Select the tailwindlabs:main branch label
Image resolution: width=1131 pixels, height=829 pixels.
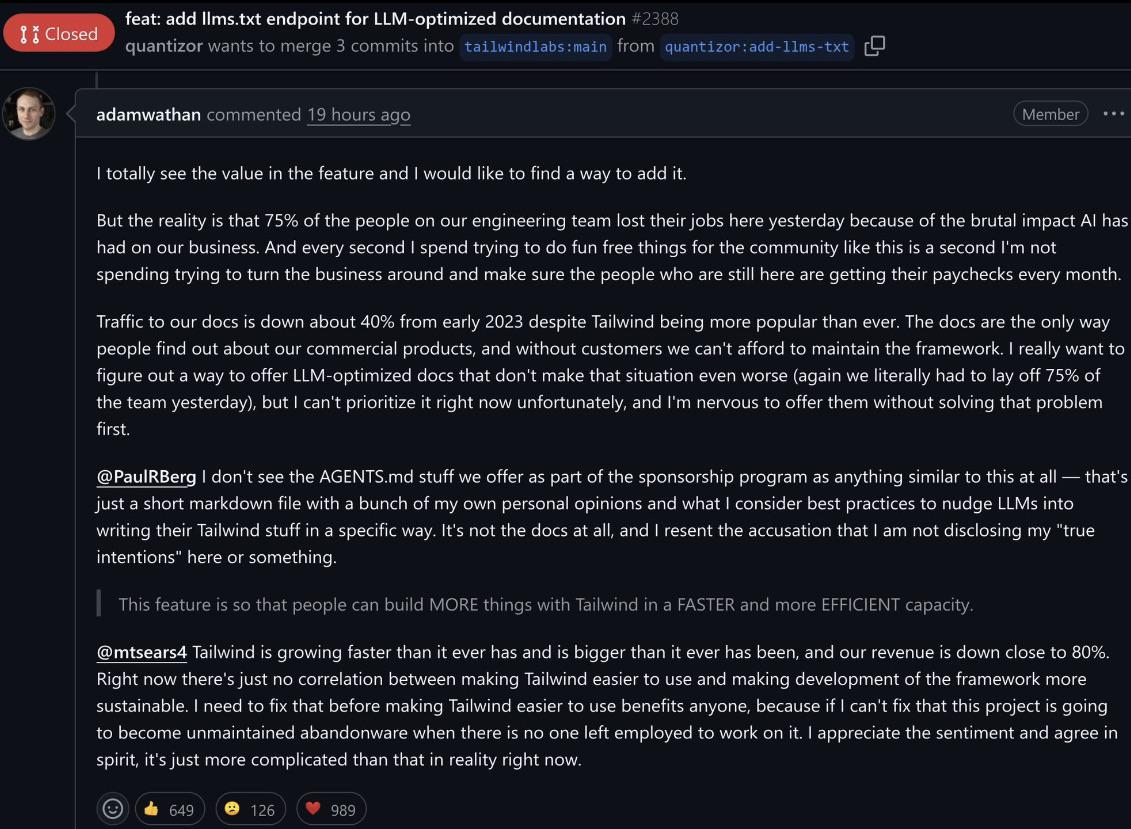pos(536,46)
